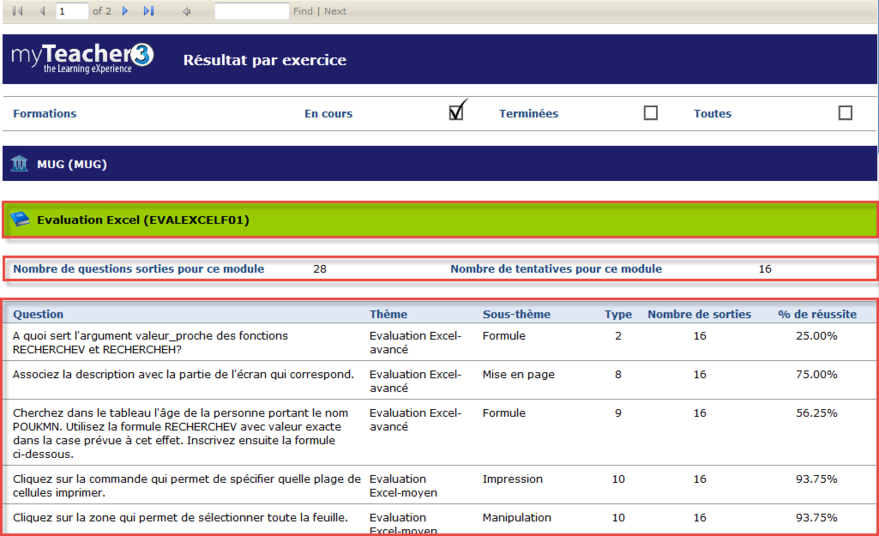Click Nombre de questions sorties label
The image size is (879, 536).
[x=138, y=269]
